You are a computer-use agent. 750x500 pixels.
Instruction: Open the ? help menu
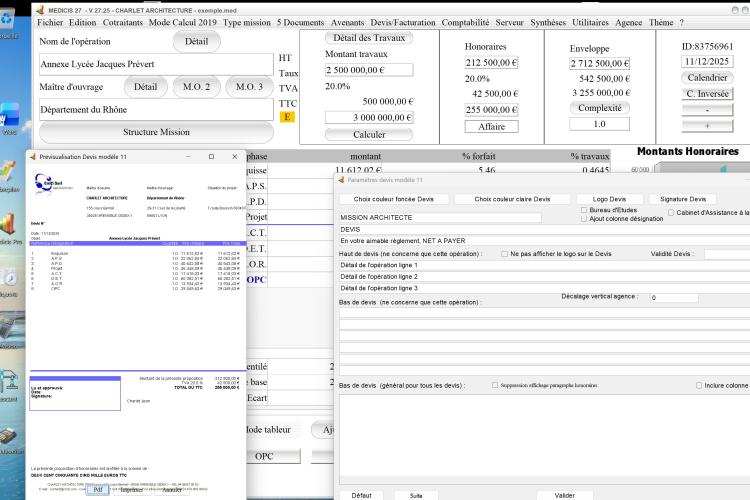click(682, 22)
